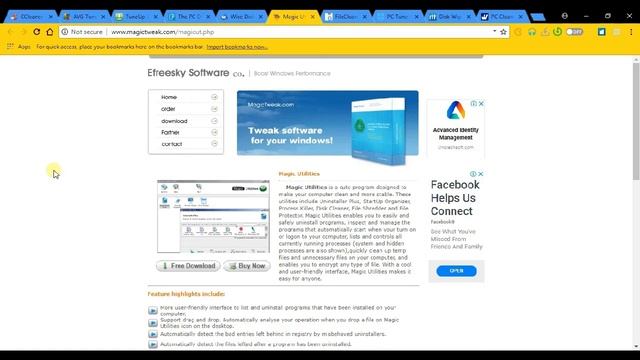Click the browser back arrow

[x=10, y=32]
